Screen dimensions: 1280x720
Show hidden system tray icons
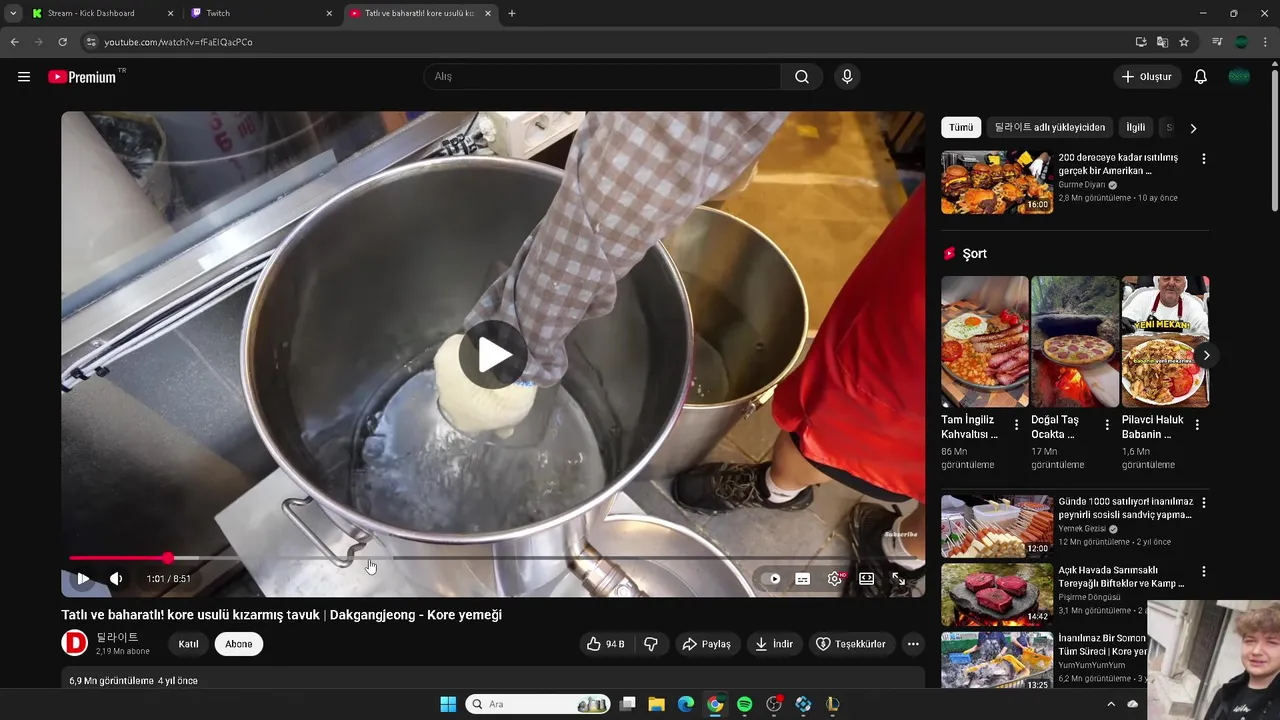click(1111, 704)
